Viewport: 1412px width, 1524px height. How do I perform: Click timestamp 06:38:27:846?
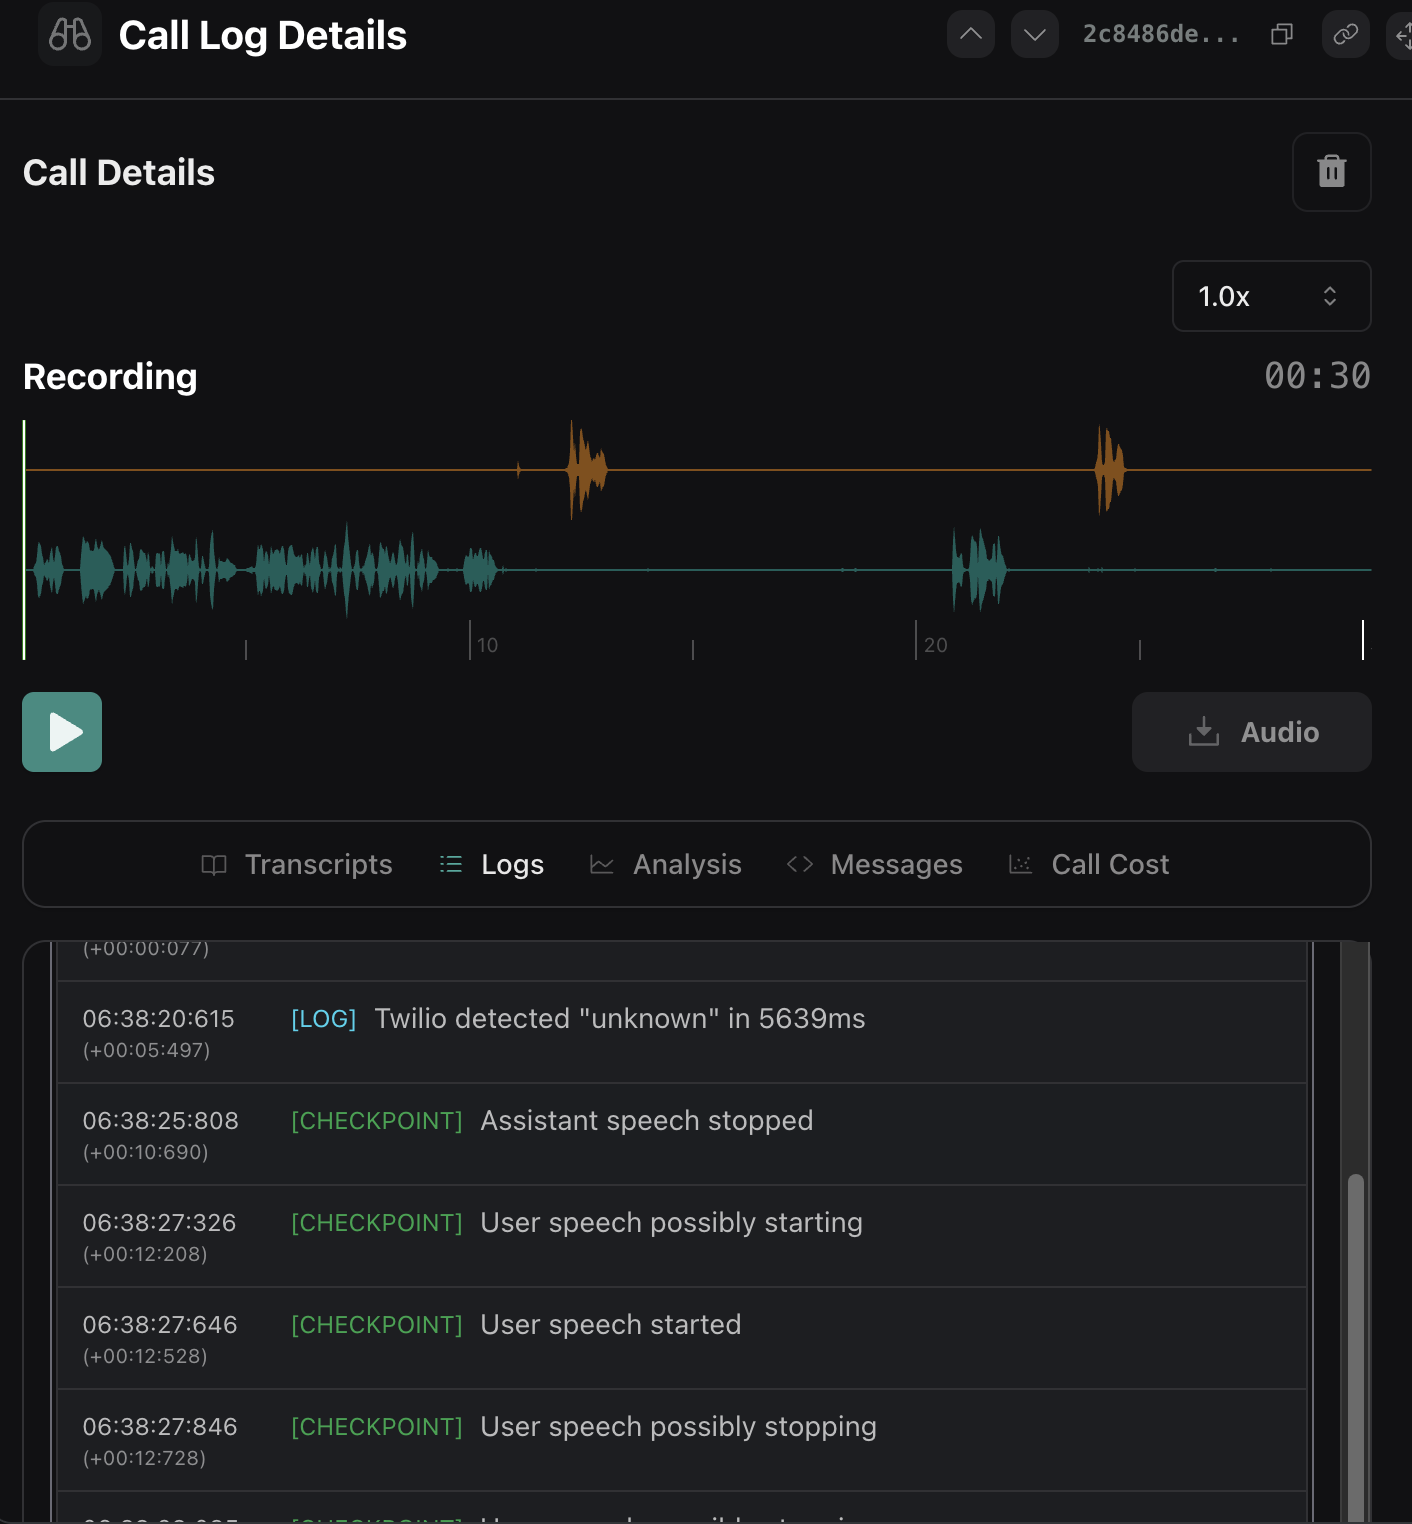pos(160,1427)
